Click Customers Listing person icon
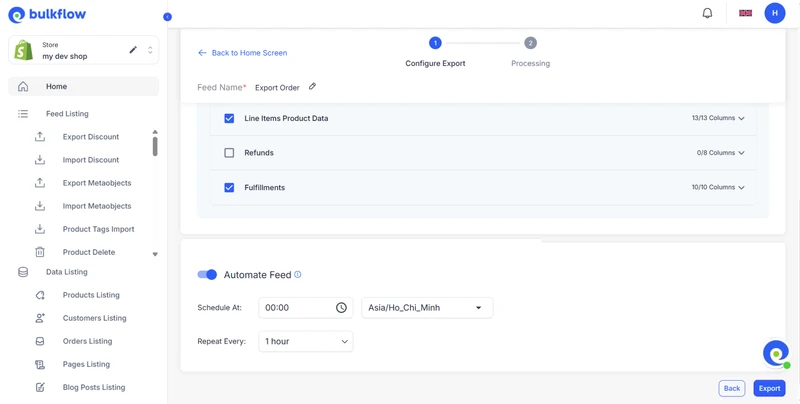 point(40,318)
